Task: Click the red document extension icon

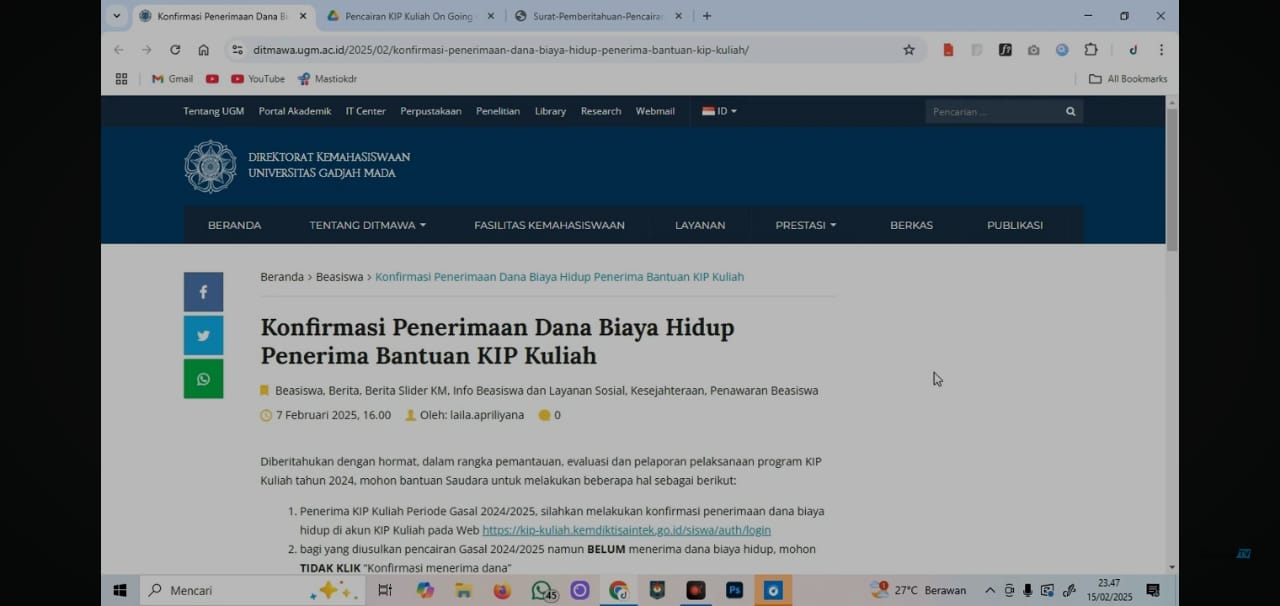Action: point(948,50)
